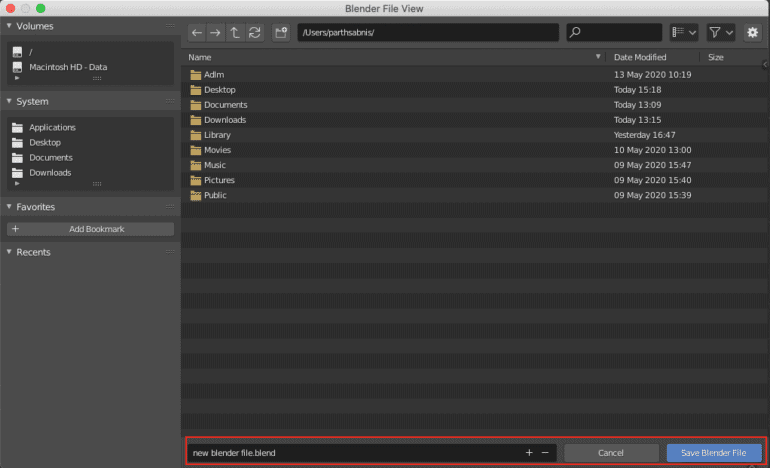Select the Documents folder in file list
This screenshot has height=468, width=770.
coord(225,105)
